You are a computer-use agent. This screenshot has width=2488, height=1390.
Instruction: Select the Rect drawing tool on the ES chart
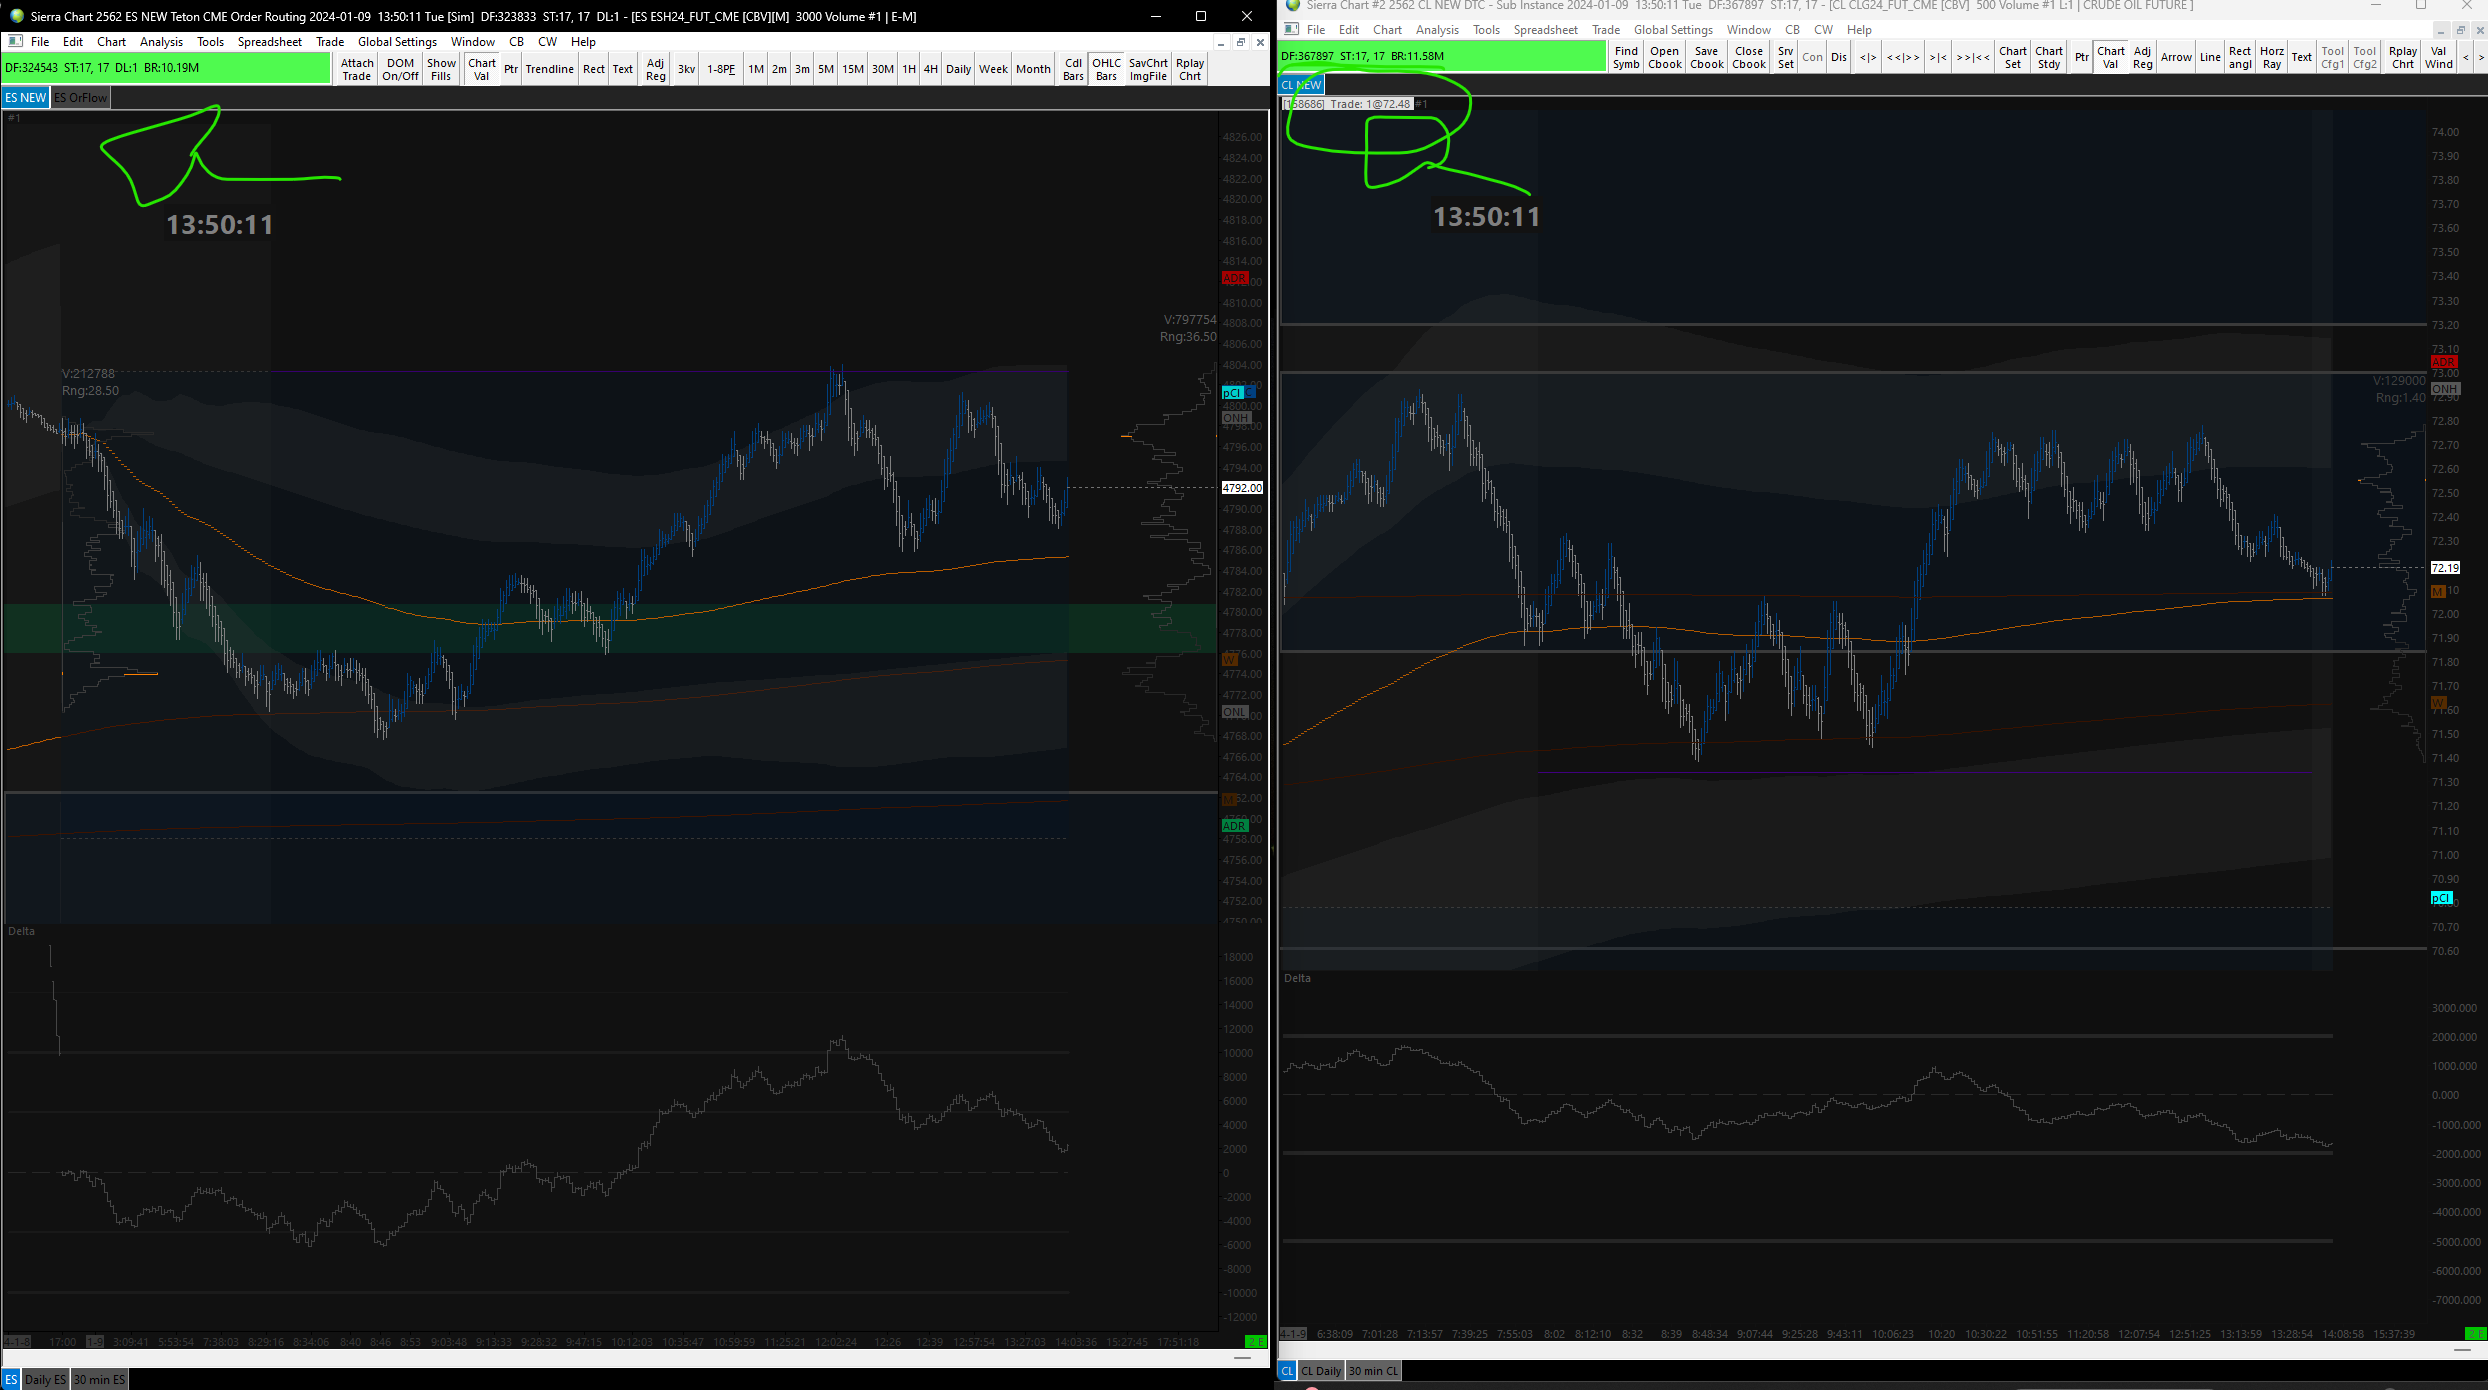pos(594,69)
